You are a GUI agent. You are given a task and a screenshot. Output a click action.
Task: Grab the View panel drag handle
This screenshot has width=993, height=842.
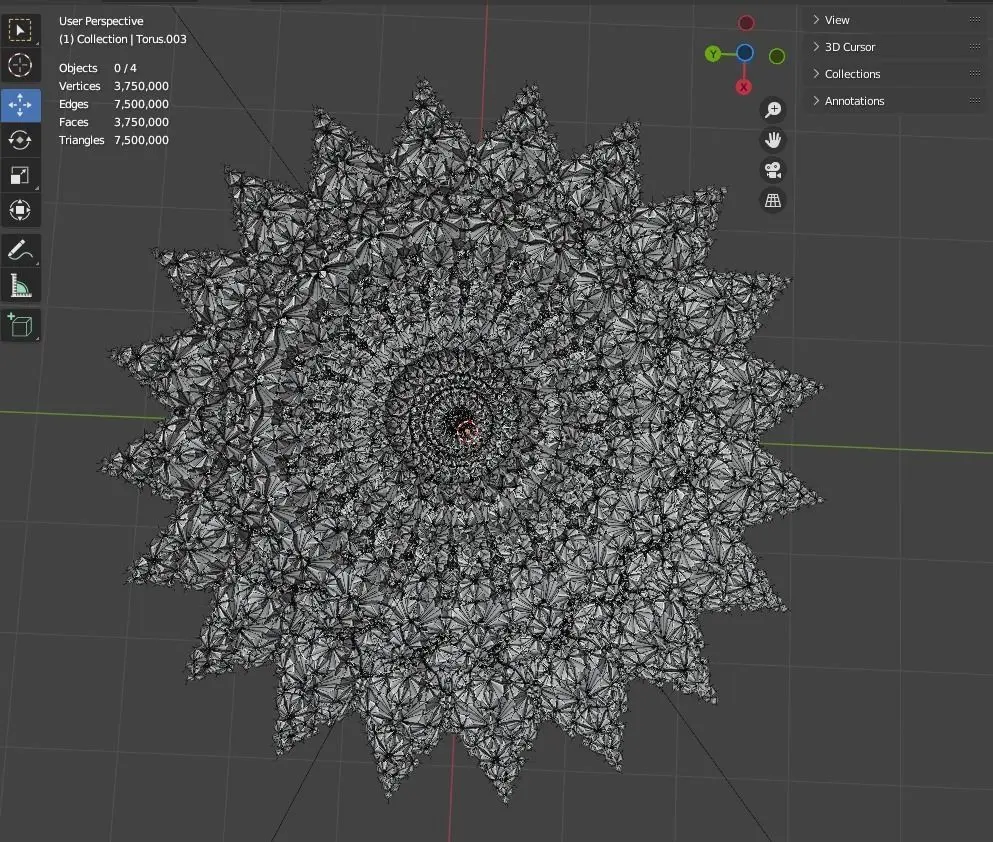[x=975, y=20]
